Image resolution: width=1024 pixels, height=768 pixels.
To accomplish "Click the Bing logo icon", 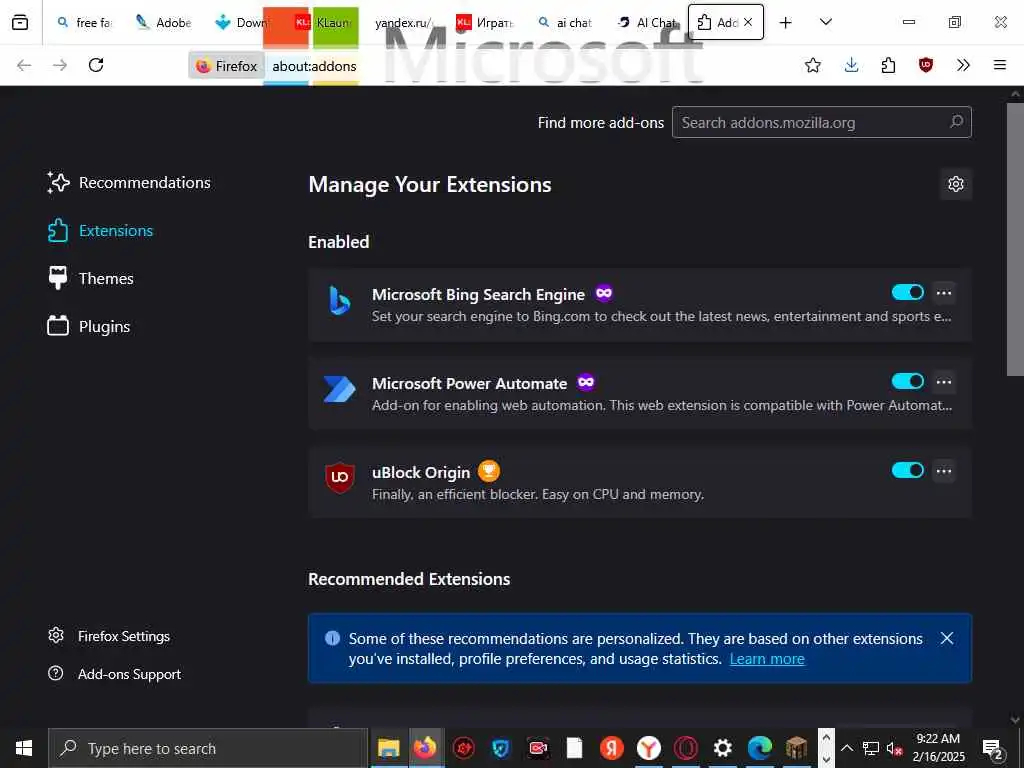I will 340,301.
